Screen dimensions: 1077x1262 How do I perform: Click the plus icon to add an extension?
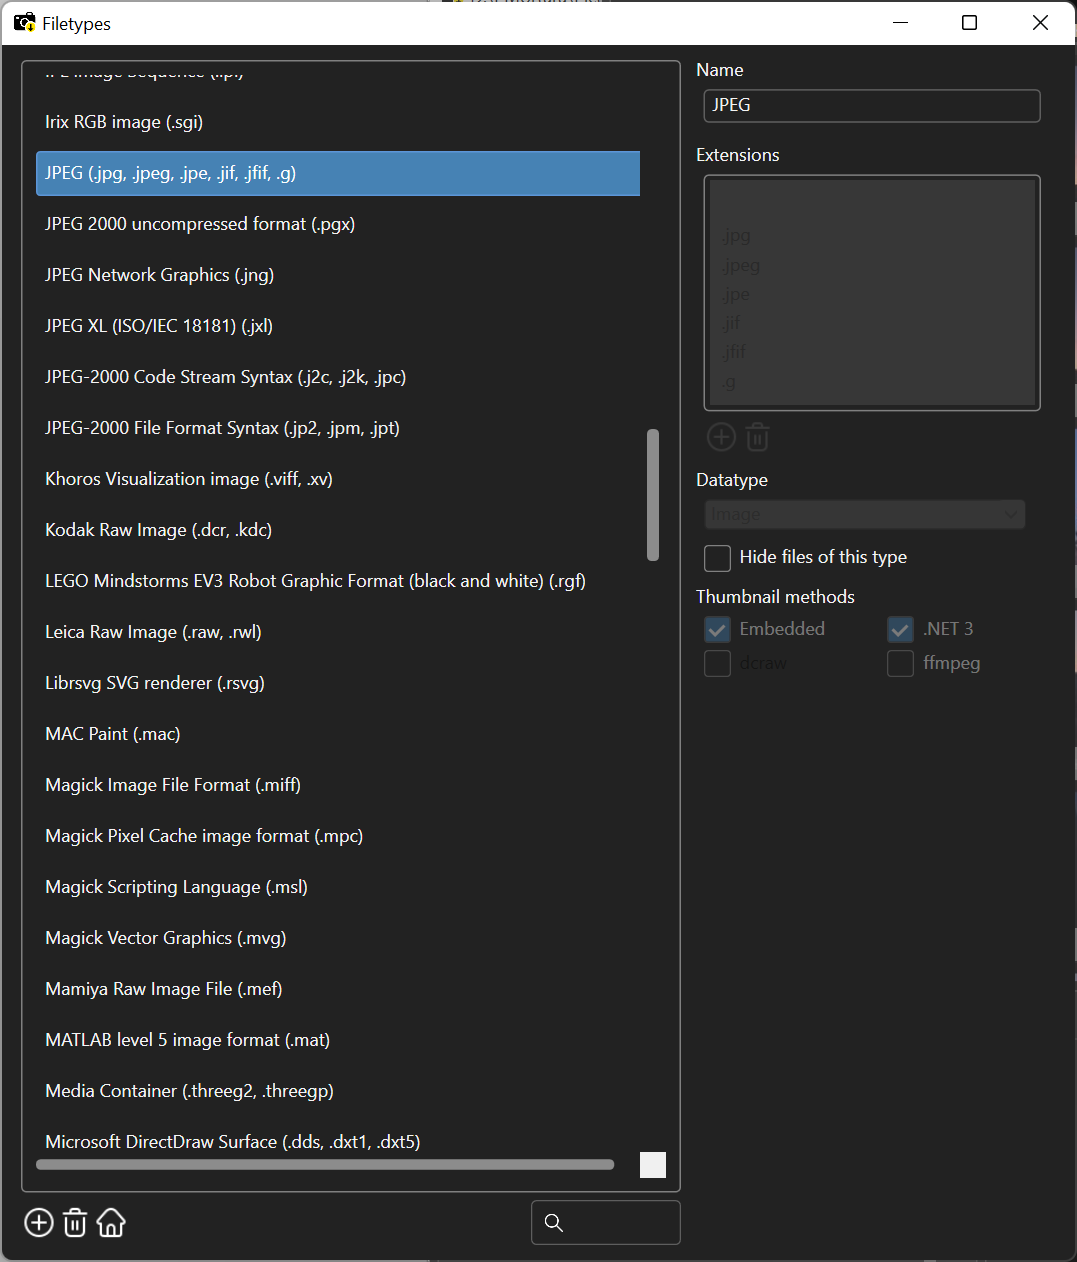click(x=721, y=436)
